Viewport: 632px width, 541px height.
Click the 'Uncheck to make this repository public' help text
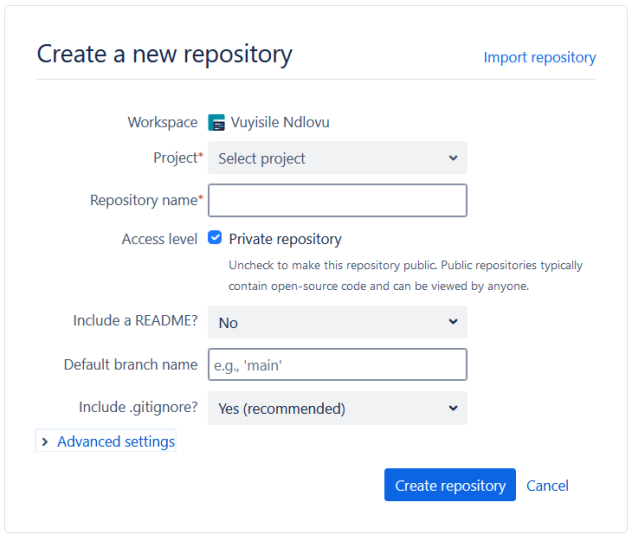405,276
